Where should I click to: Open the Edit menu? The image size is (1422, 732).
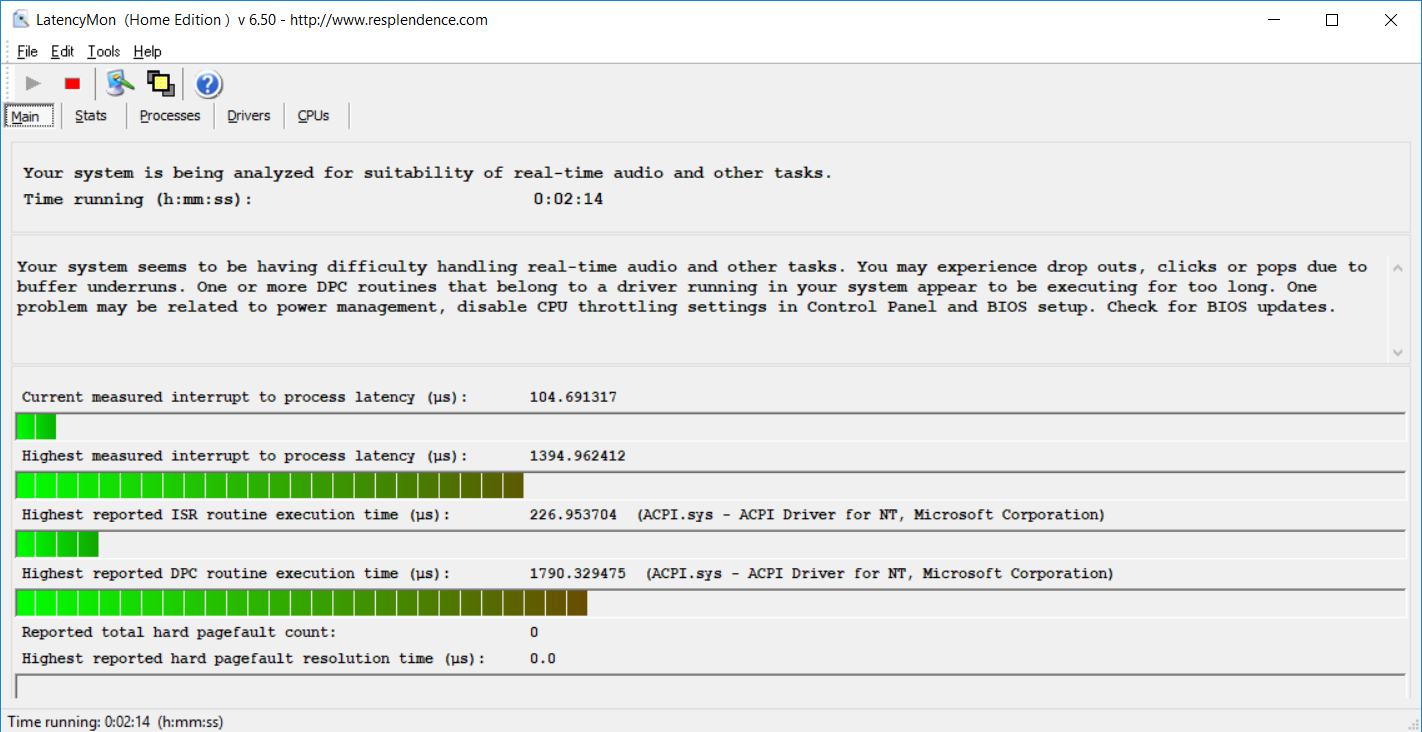tap(62, 52)
